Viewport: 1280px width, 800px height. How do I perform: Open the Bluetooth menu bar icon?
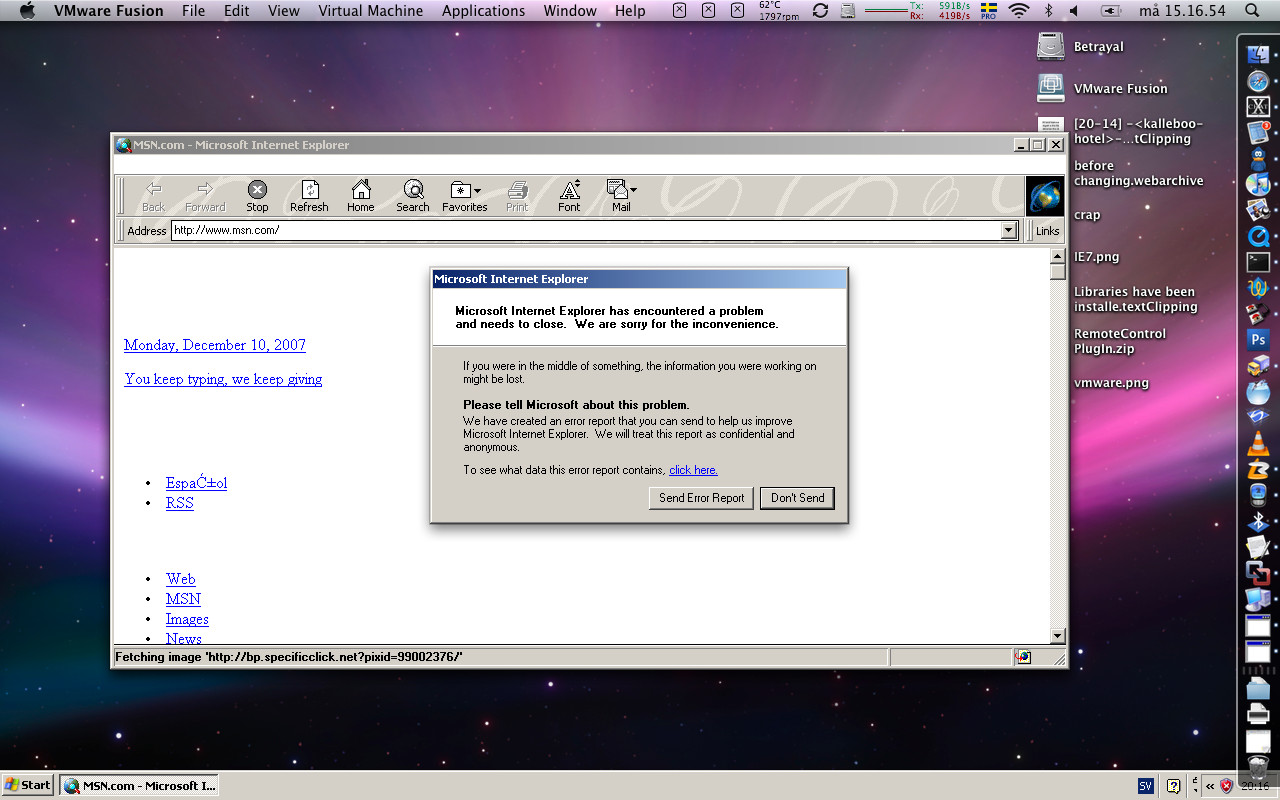(1048, 11)
